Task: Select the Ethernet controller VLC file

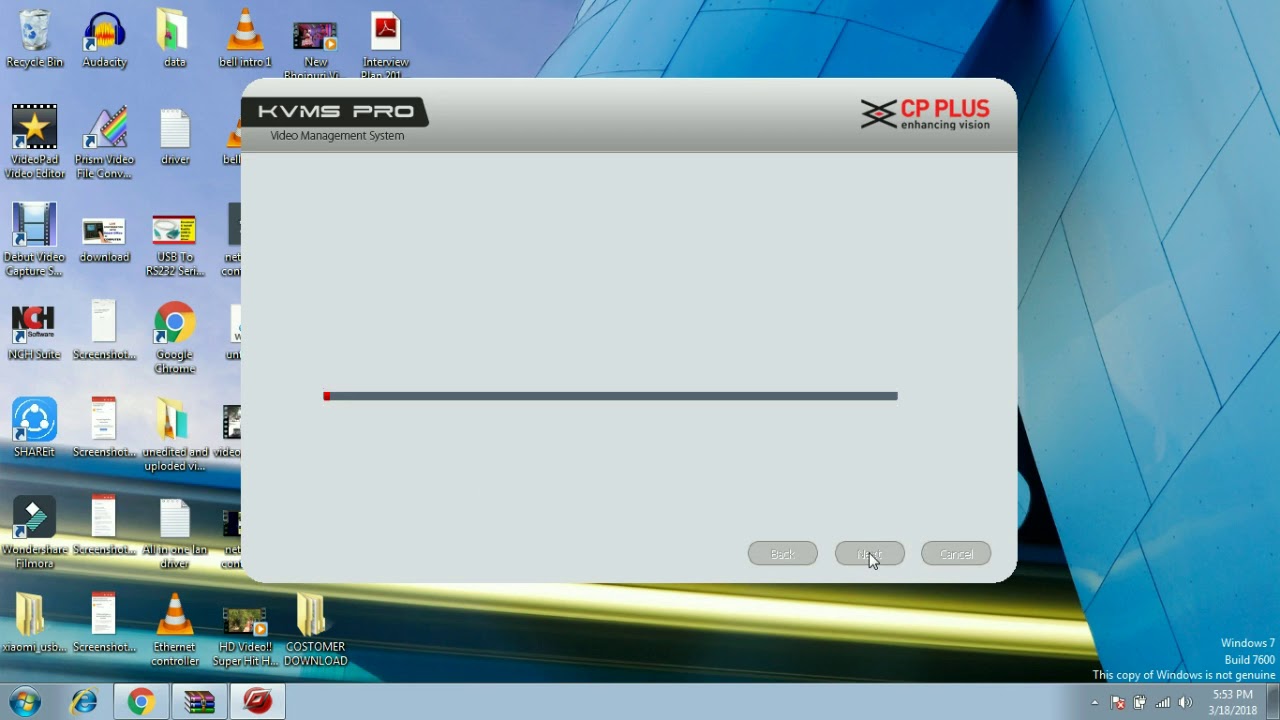Action: tap(175, 630)
